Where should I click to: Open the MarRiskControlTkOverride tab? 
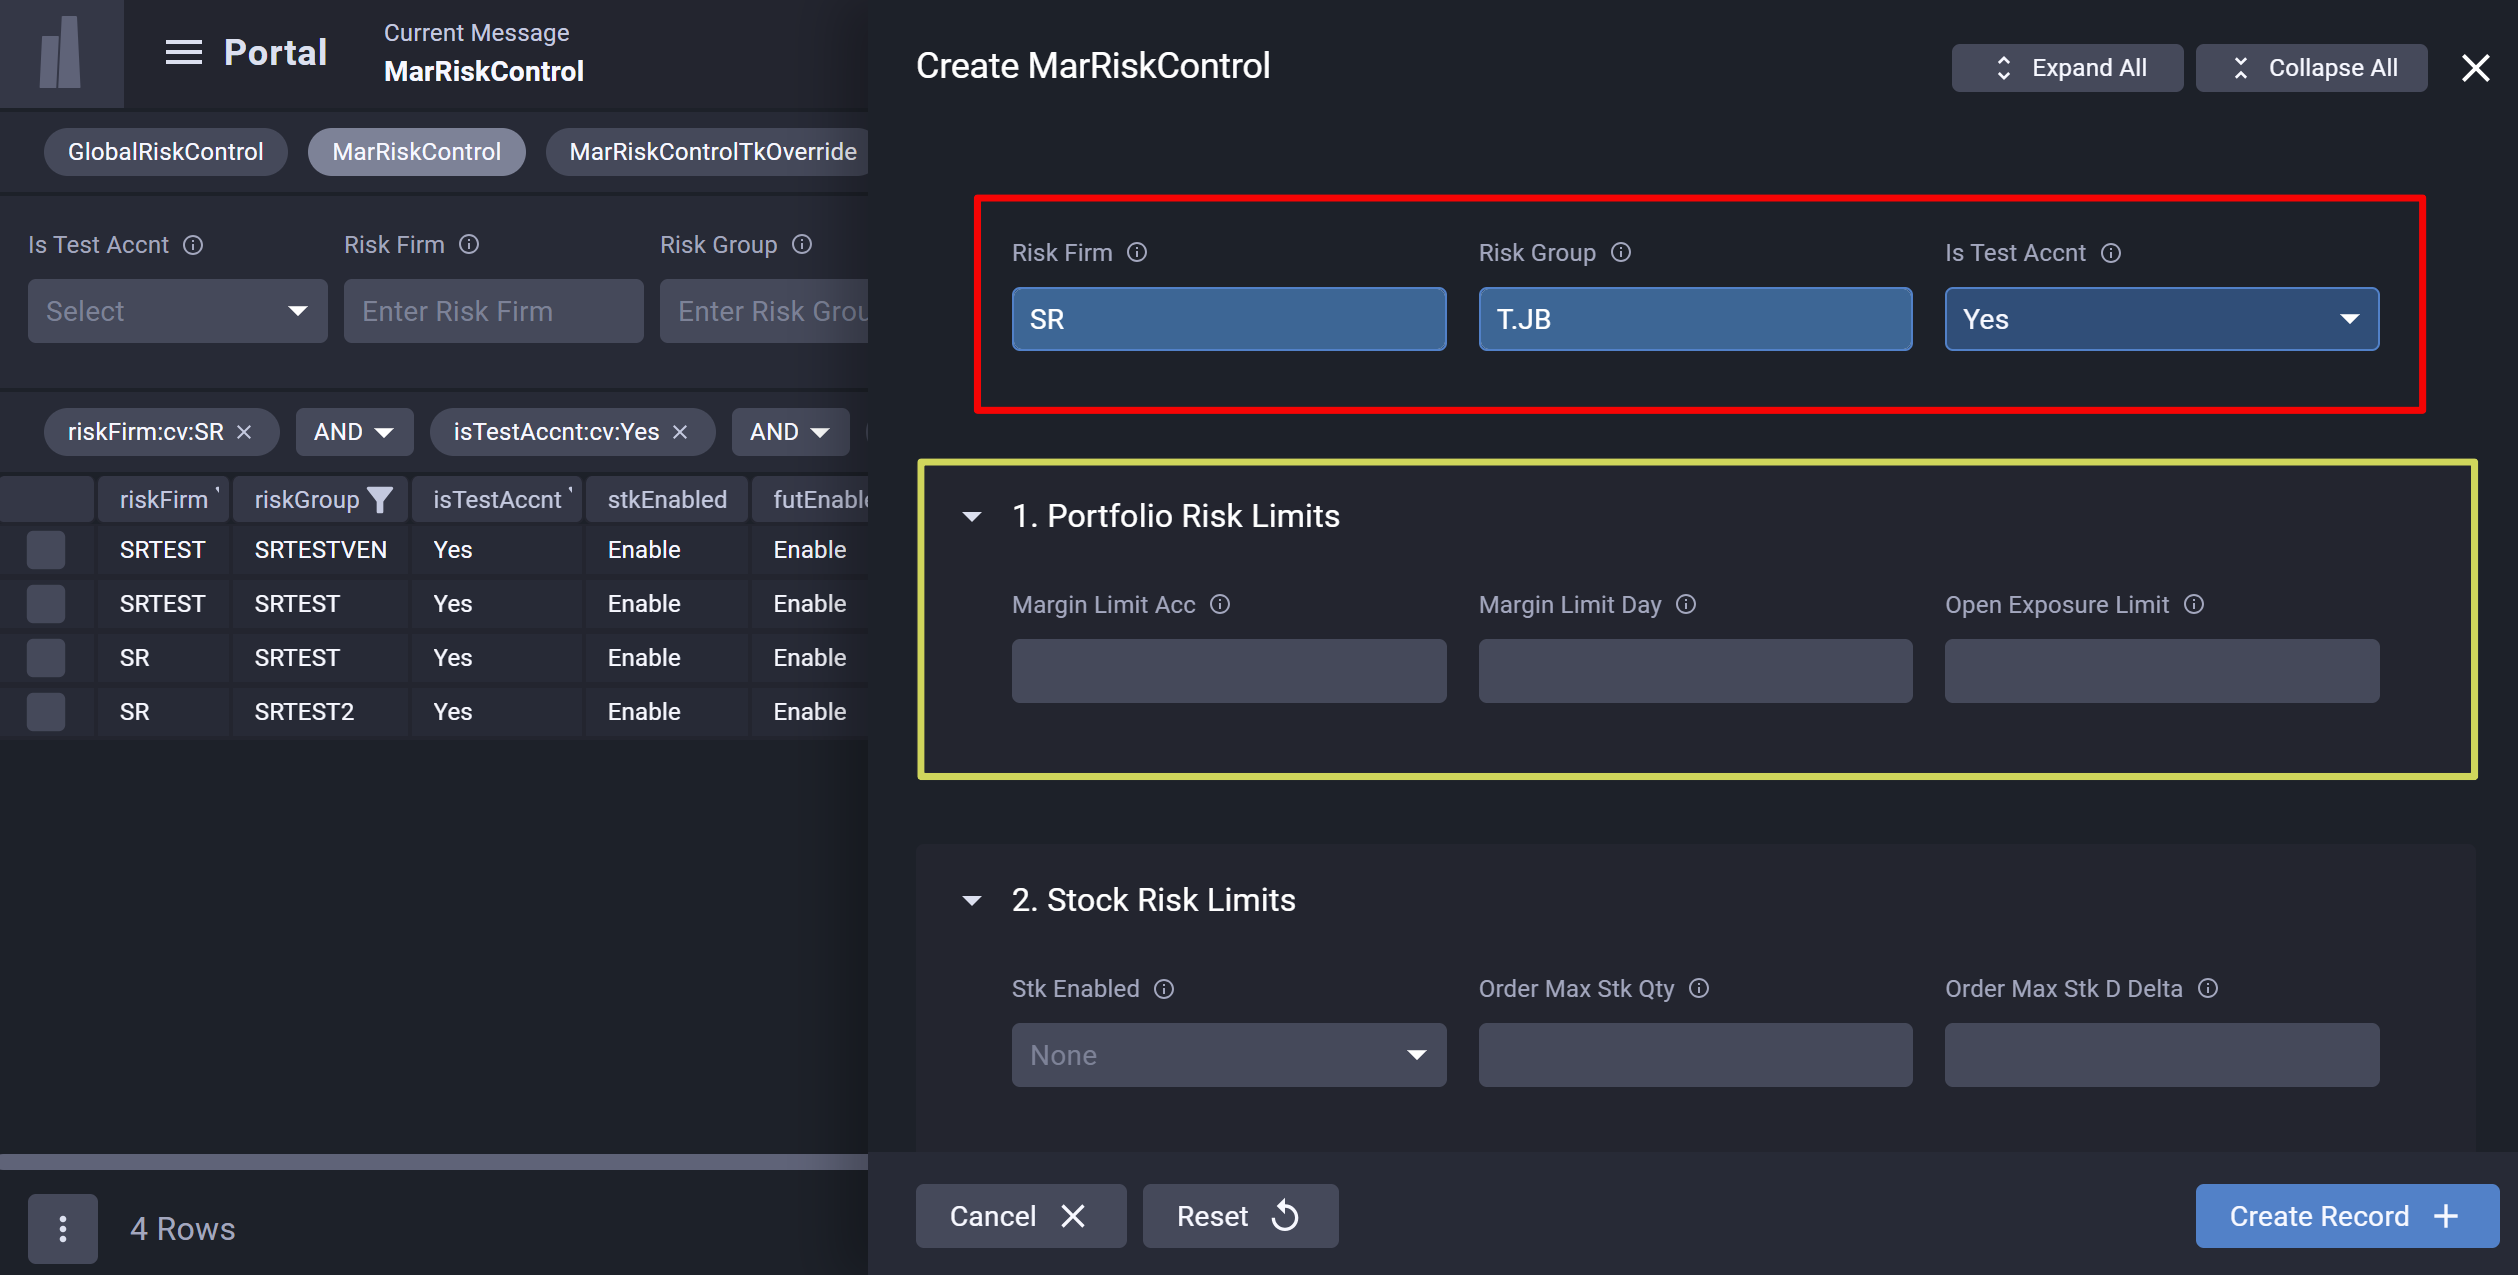click(712, 152)
